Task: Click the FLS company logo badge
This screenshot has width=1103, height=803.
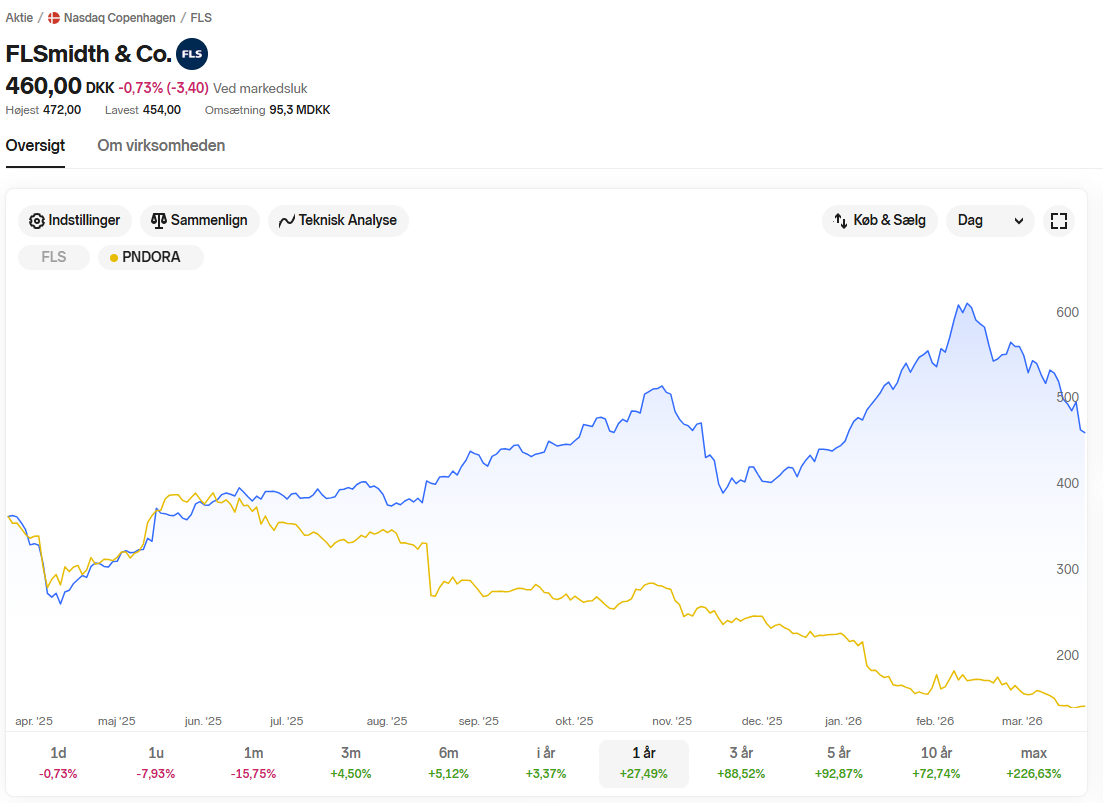Action: (x=192, y=54)
